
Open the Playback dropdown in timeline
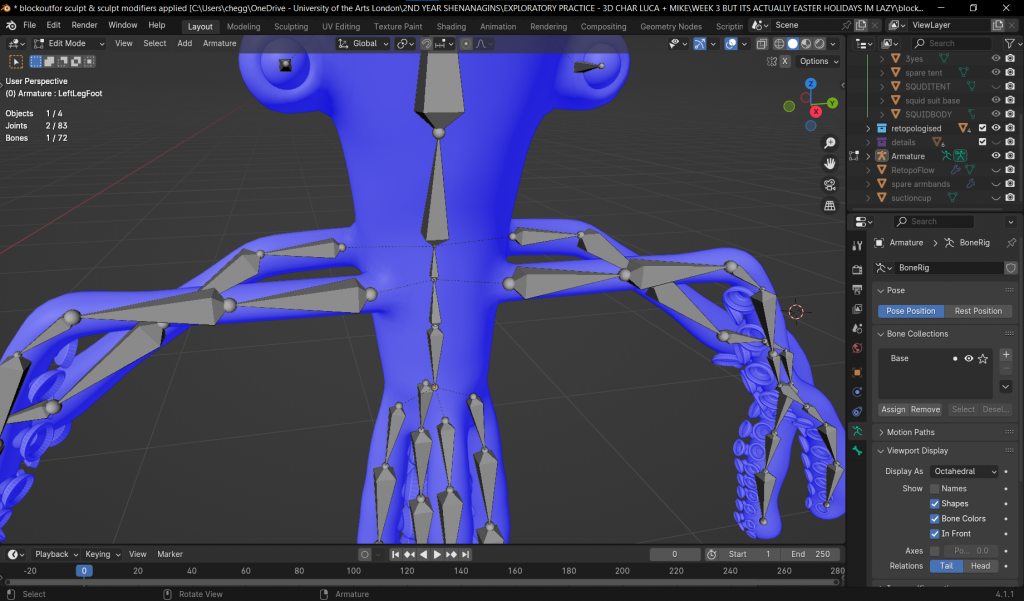tap(56, 554)
